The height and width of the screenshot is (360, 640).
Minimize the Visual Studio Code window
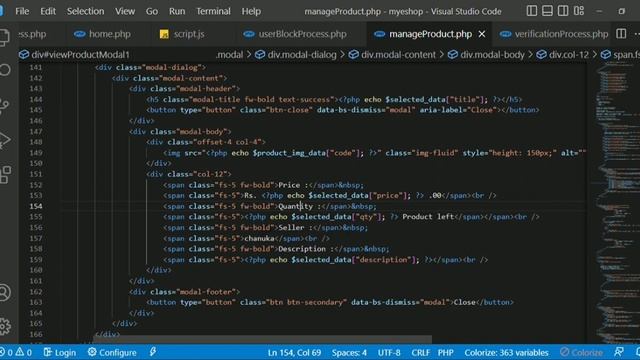(x=599, y=11)
